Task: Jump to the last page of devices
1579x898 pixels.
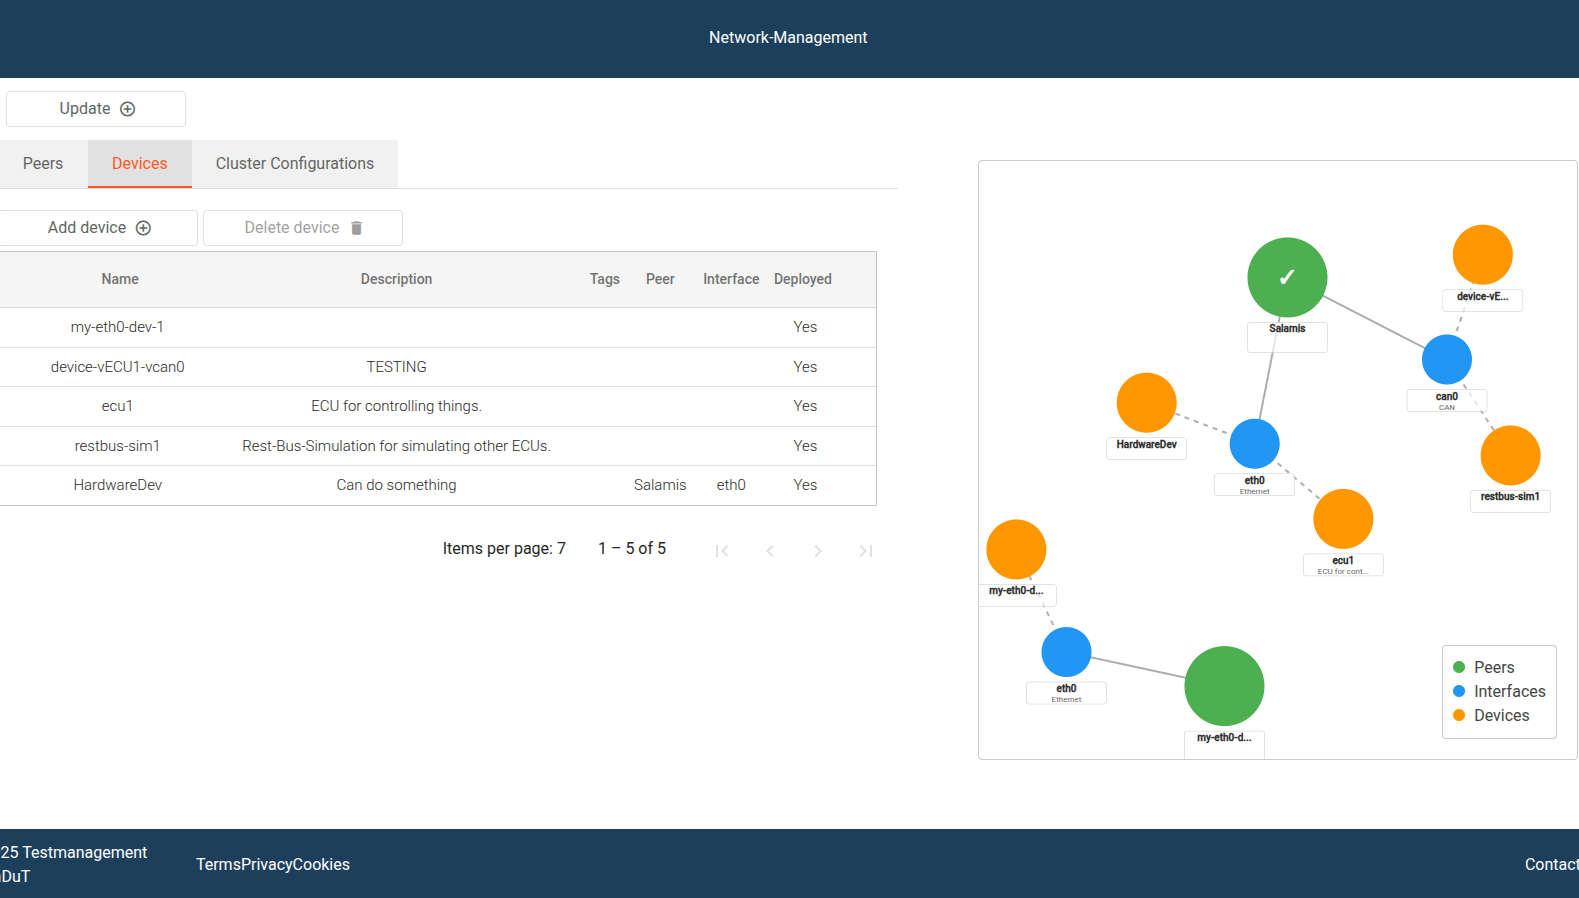Action: (x=865, y=551)
